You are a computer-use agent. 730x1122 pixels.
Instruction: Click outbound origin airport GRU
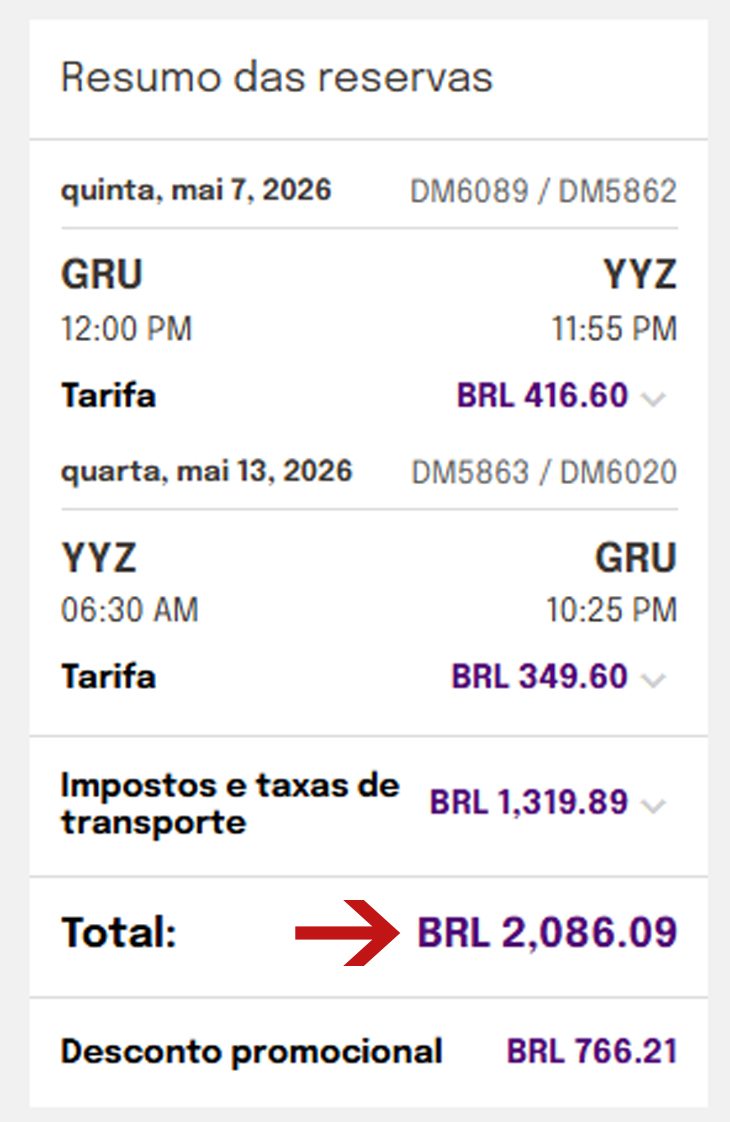coord(102,275)
